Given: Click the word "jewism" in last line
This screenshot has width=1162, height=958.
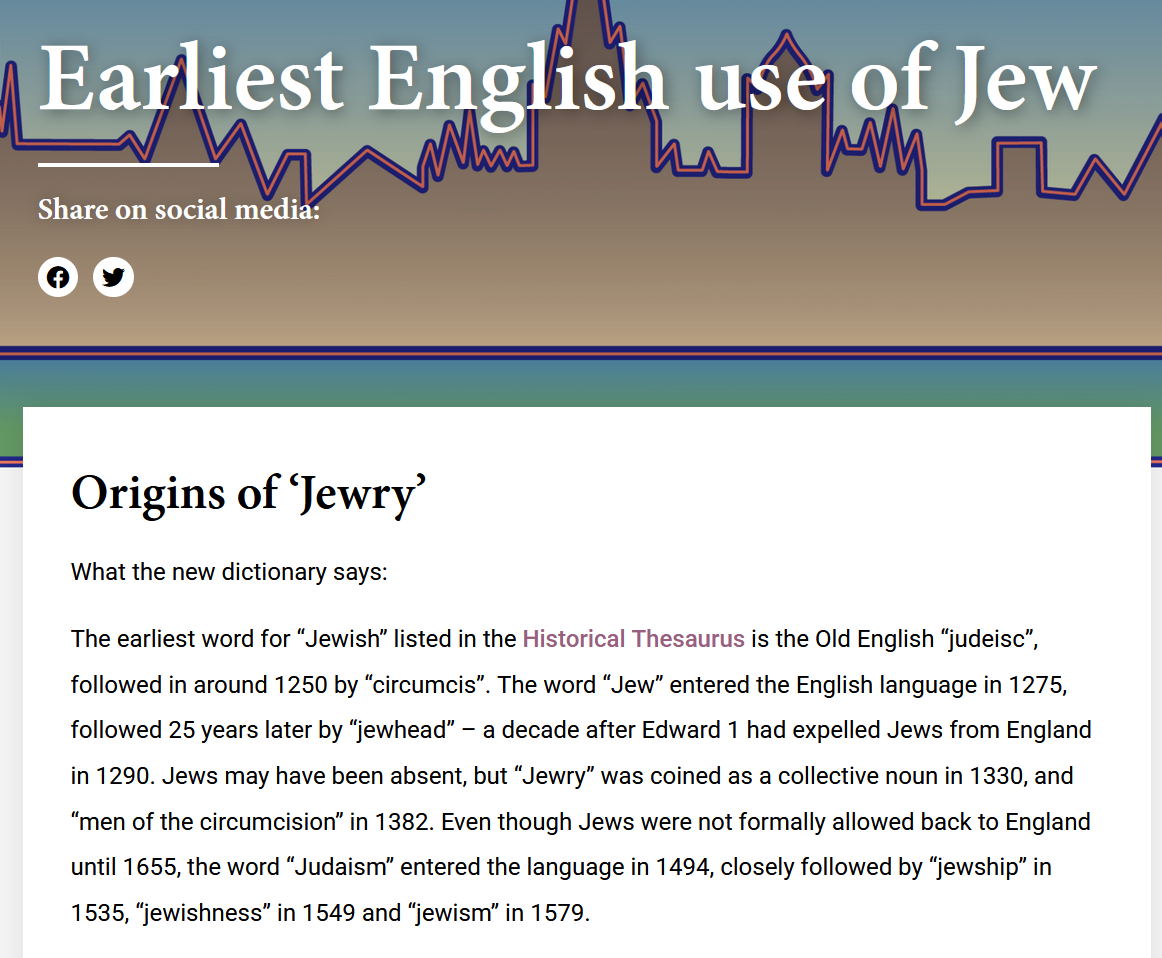Looking at the screenshot, I should click(x=453, y=913).
